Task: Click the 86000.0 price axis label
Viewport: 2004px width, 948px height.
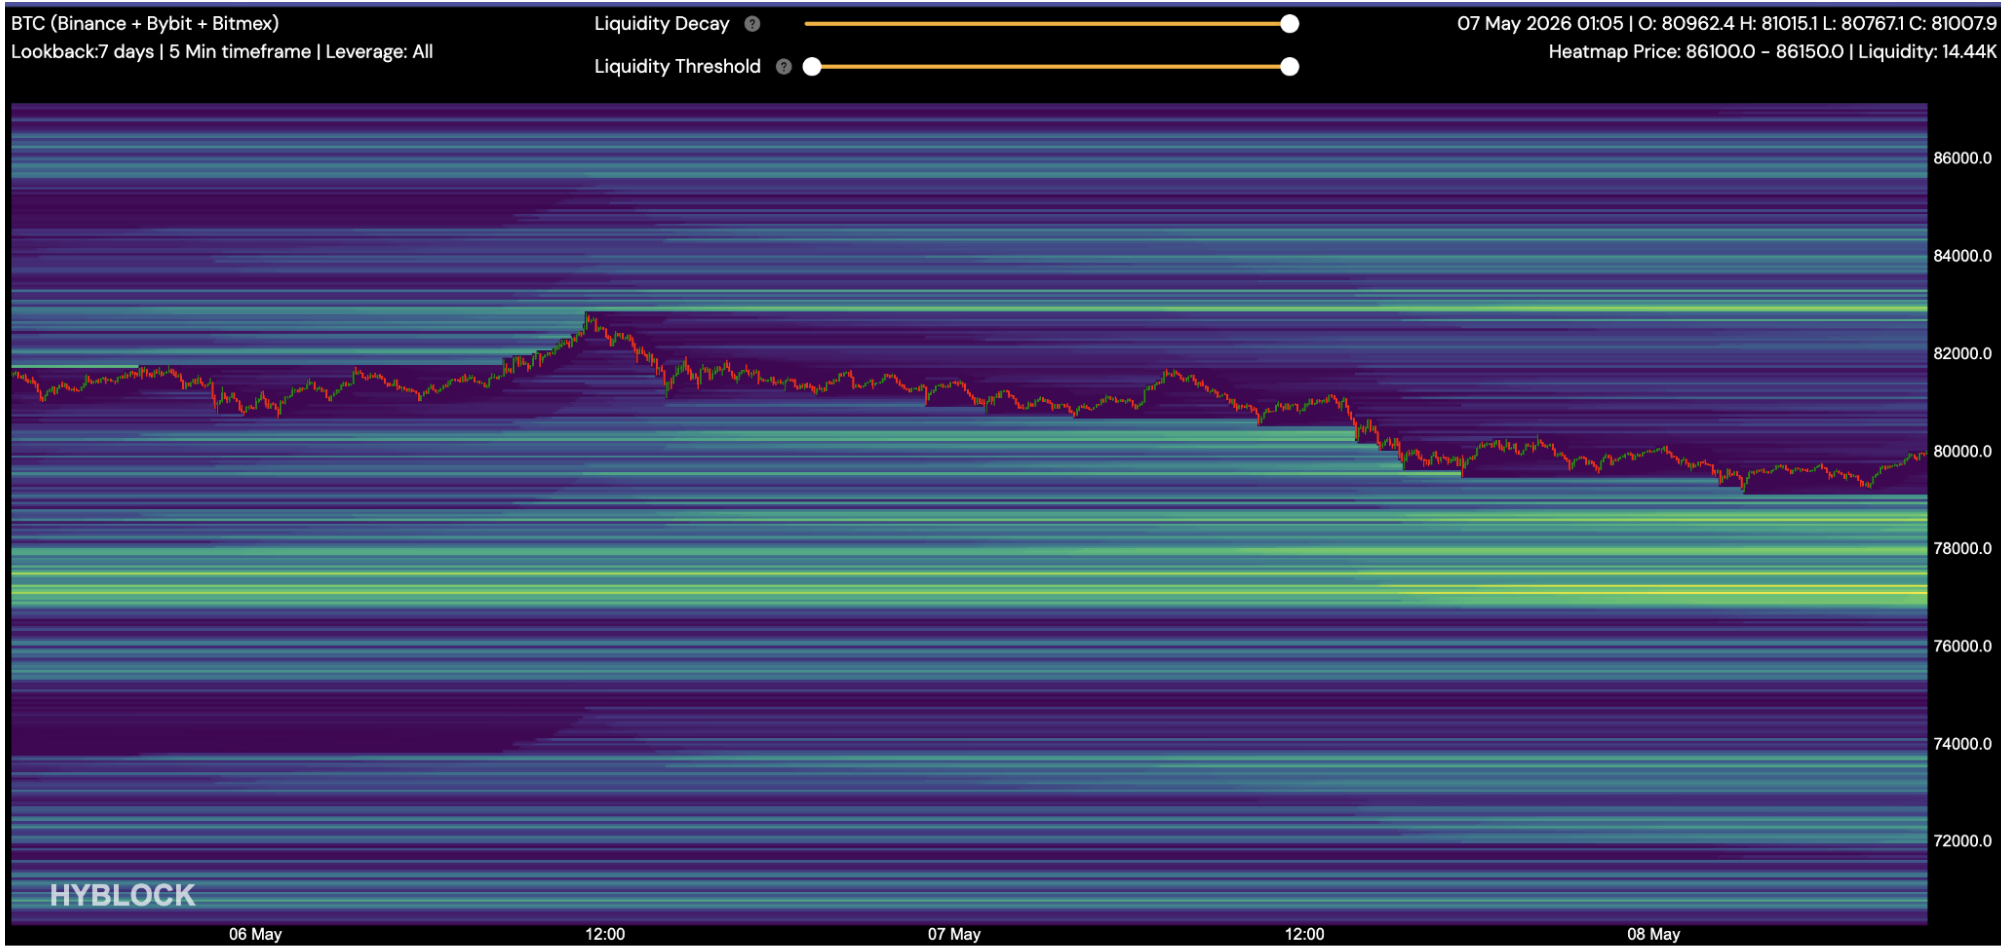Action: [1962, 158]
